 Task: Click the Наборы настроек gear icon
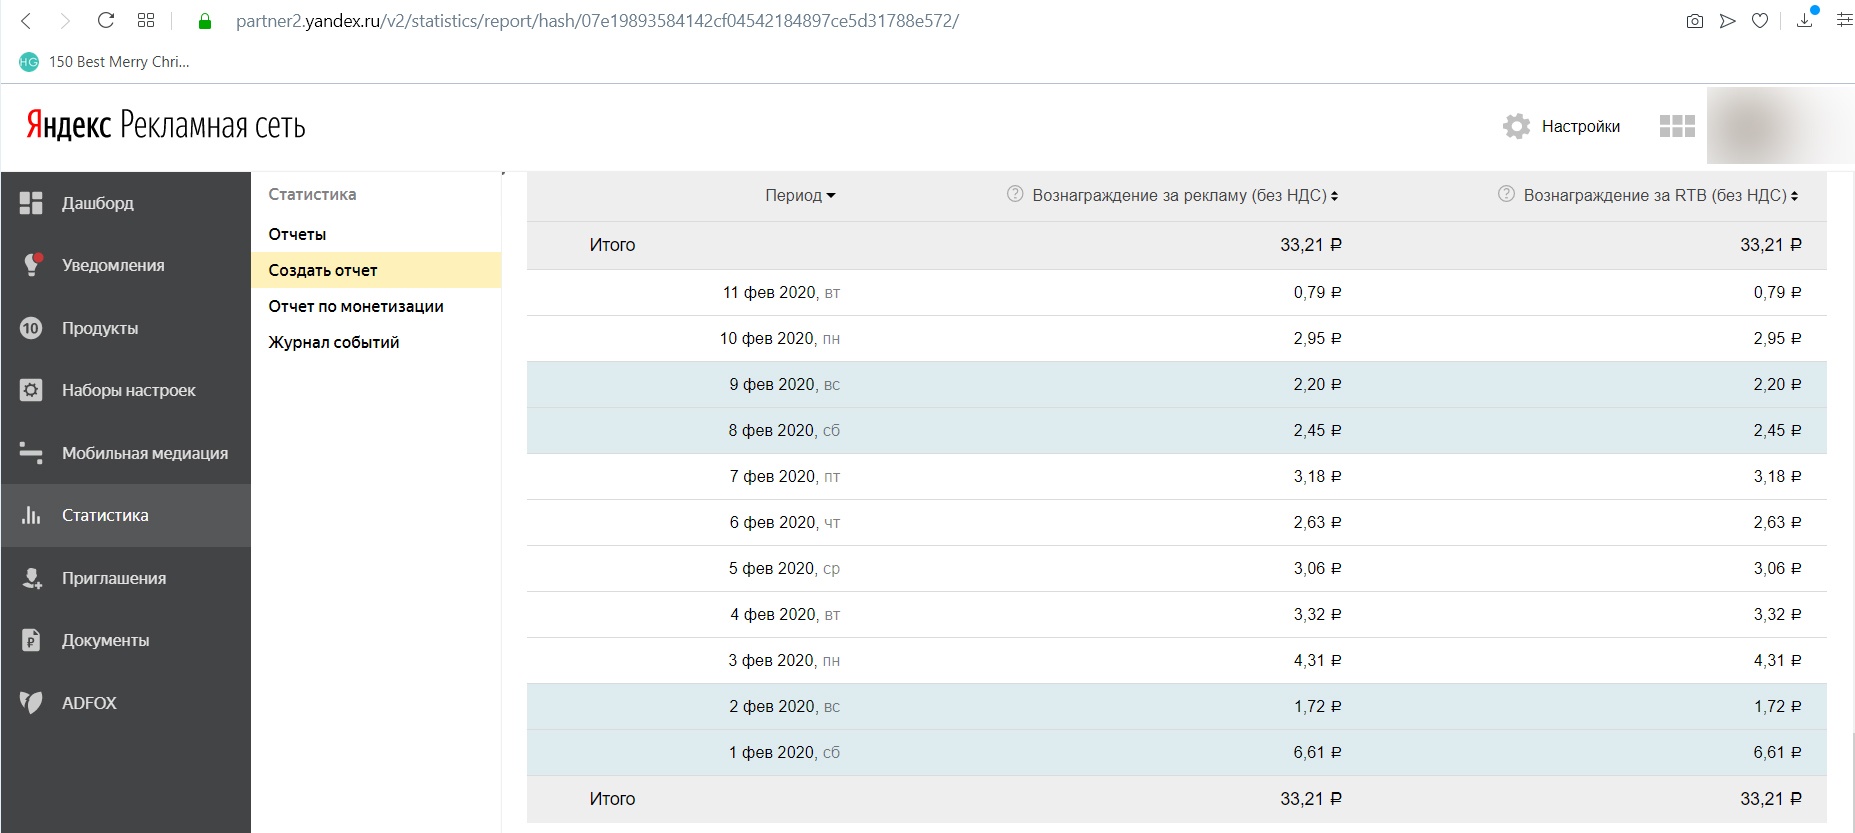(x=31, y=390)
